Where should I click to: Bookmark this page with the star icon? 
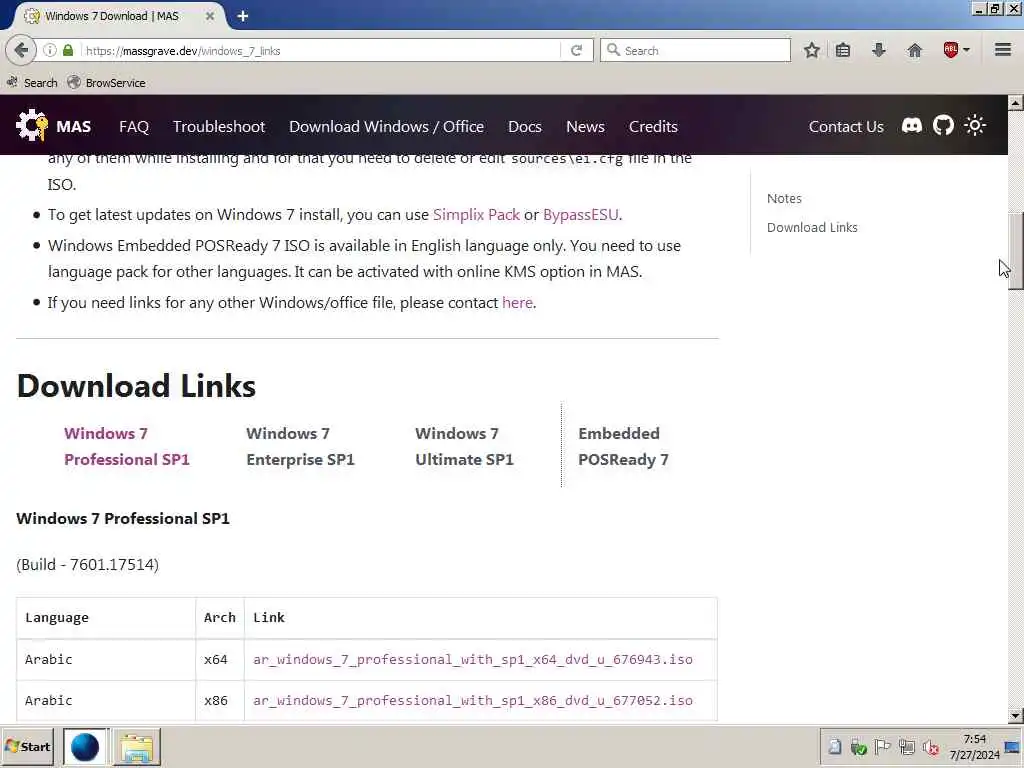(812, 50)
